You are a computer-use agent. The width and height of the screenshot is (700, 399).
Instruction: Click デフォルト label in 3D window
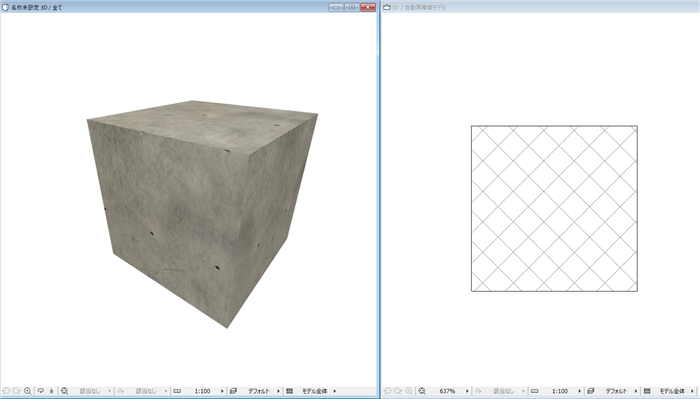(x=259, y=391)
